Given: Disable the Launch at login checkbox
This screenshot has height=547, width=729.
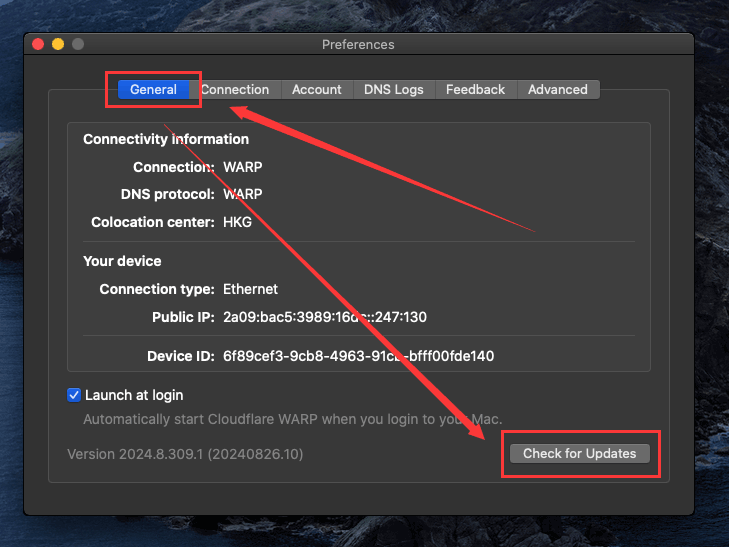Looking at the screenshot, I should pyautogui.click(x=74, y=395).
